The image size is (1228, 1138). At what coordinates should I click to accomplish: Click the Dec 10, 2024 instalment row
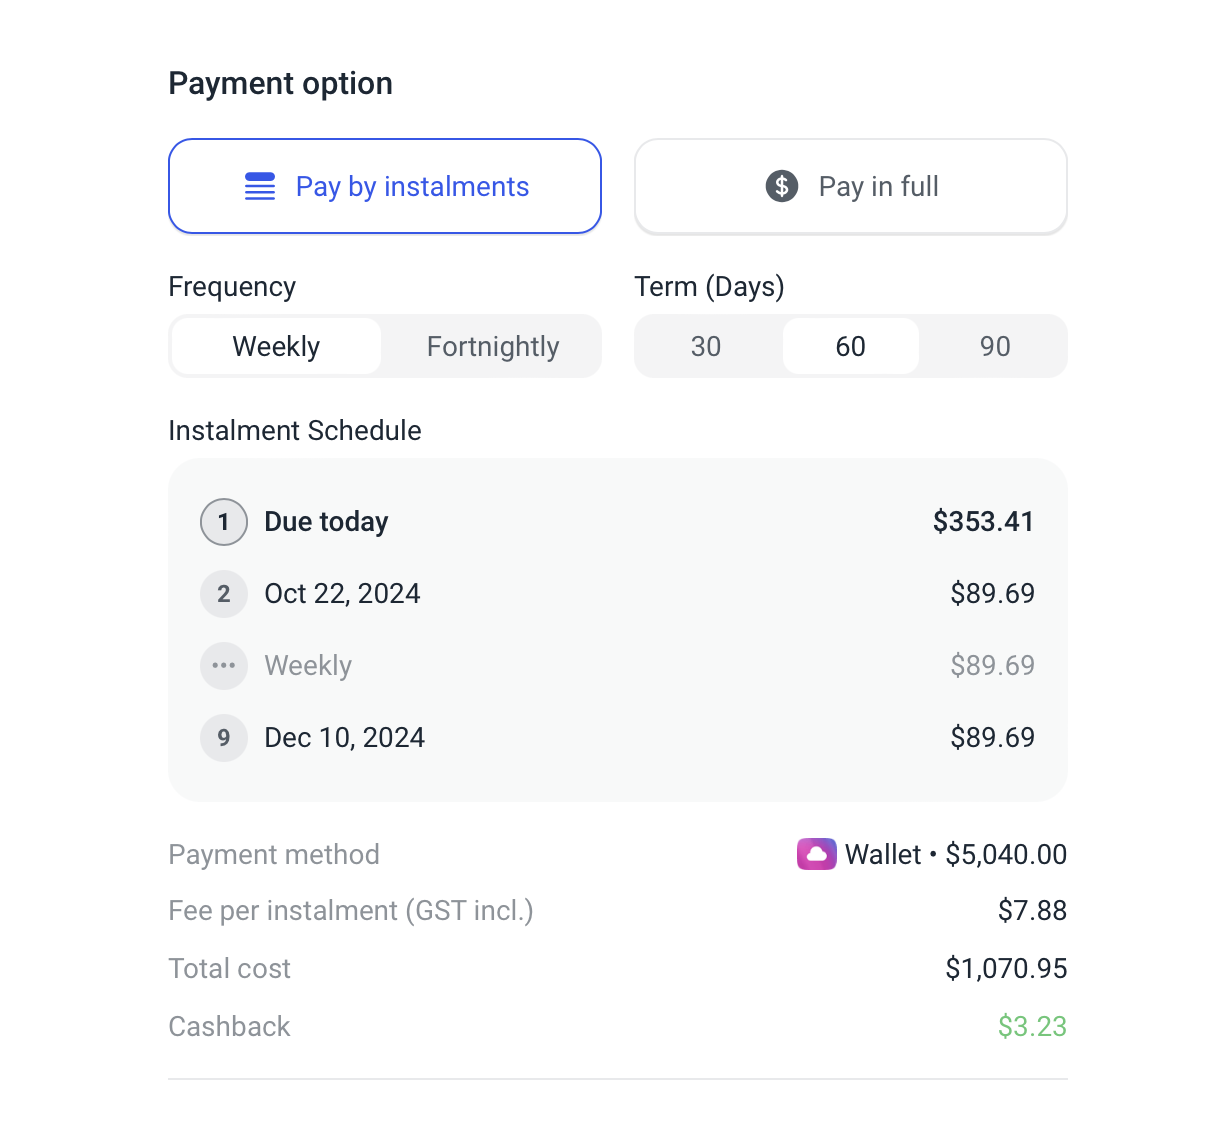(618, 738)
